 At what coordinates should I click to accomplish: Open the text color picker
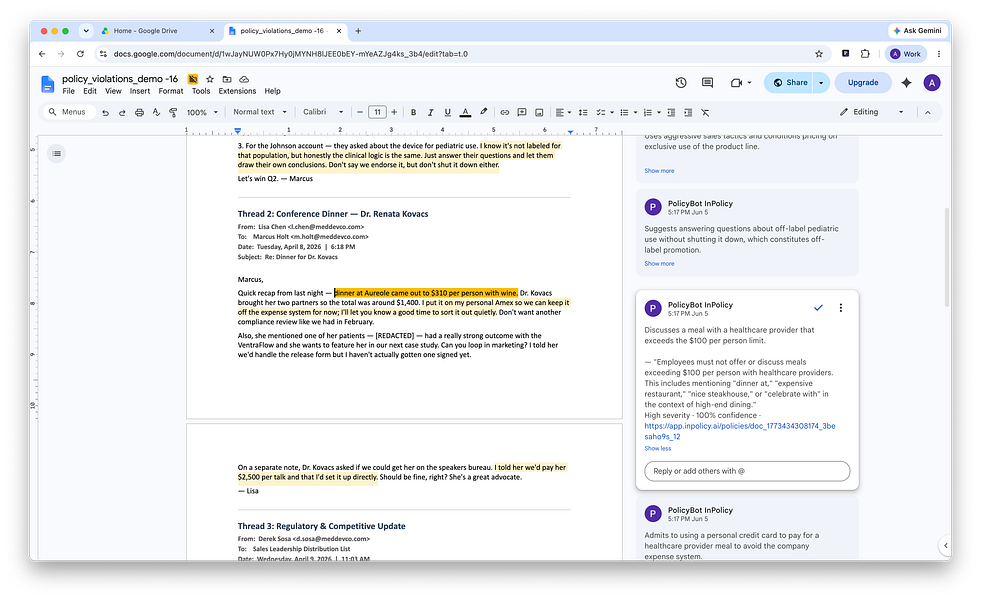(x=465, y=113)
